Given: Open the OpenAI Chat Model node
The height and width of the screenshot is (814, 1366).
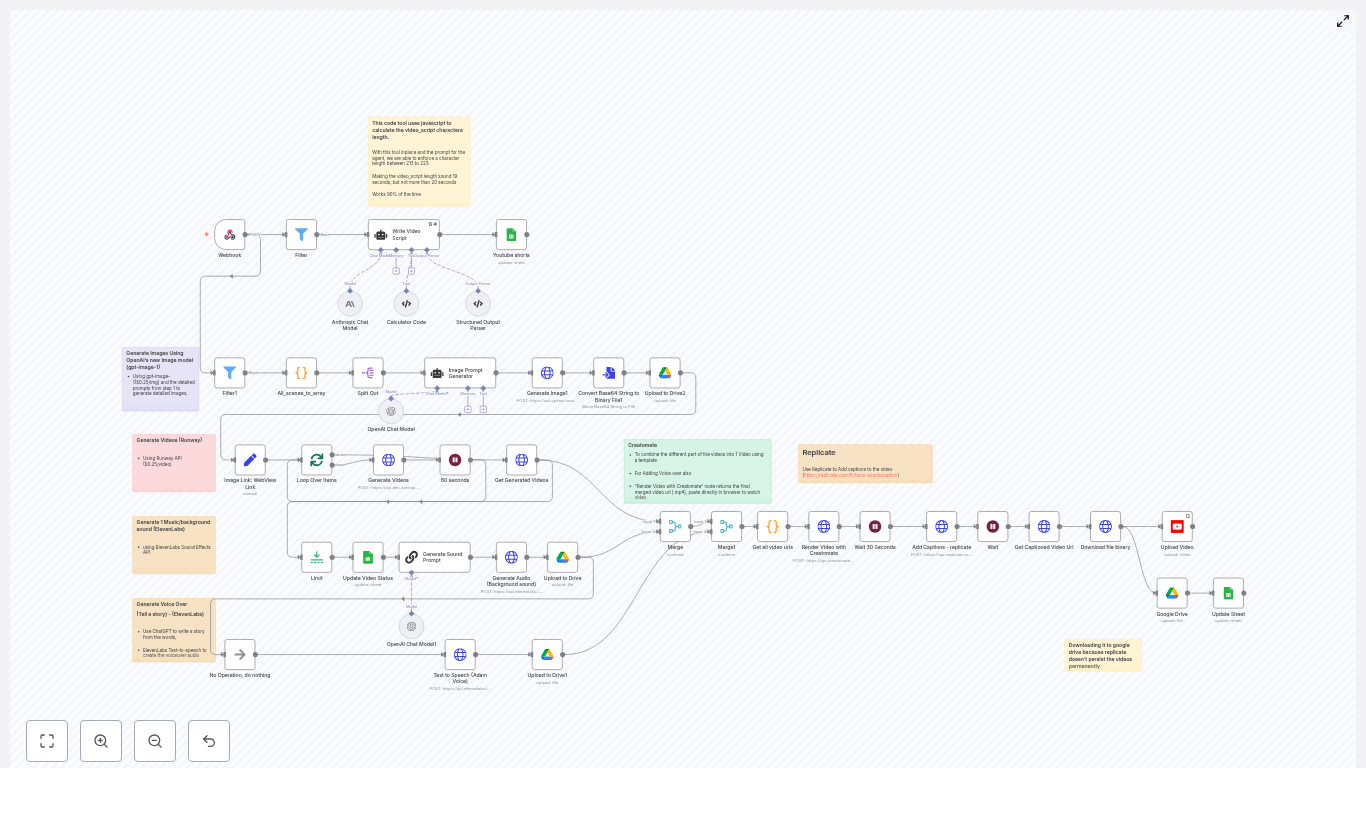Looking at the screenshot, I should 391,411.
